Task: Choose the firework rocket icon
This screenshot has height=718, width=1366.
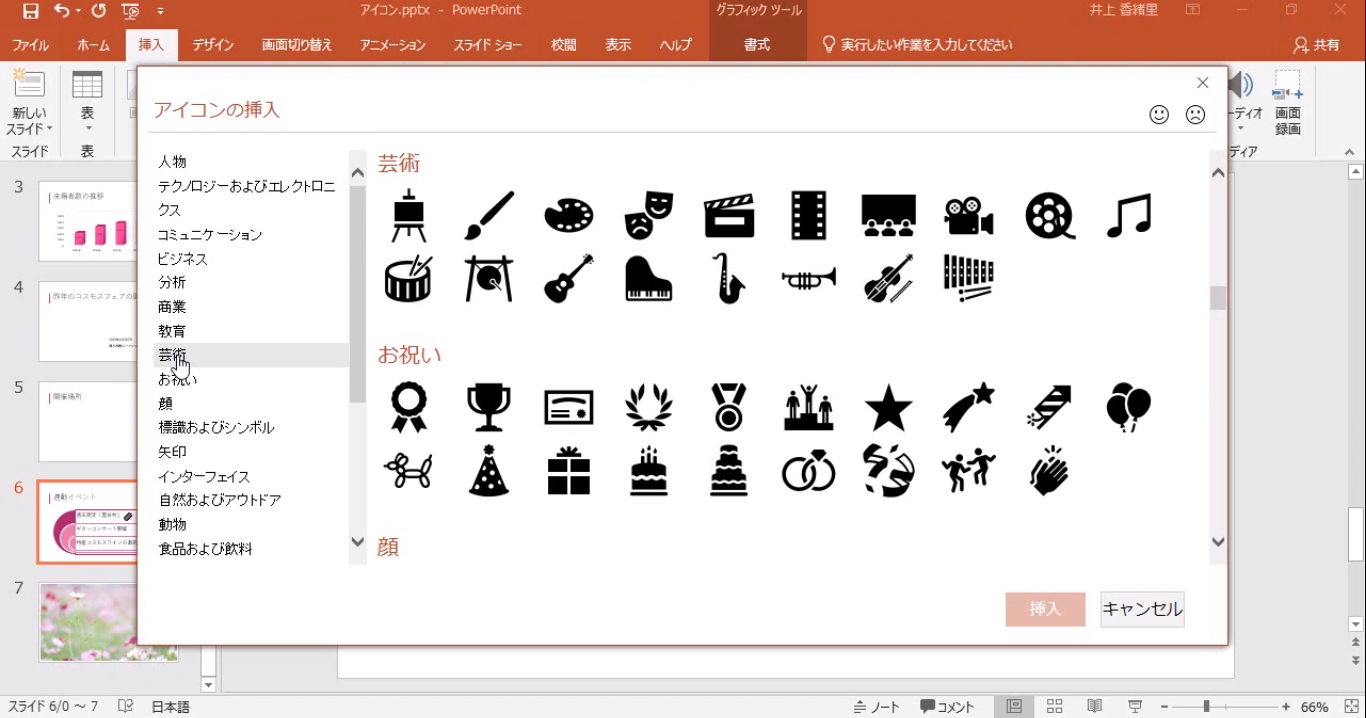Action: tap(1050, 408)
